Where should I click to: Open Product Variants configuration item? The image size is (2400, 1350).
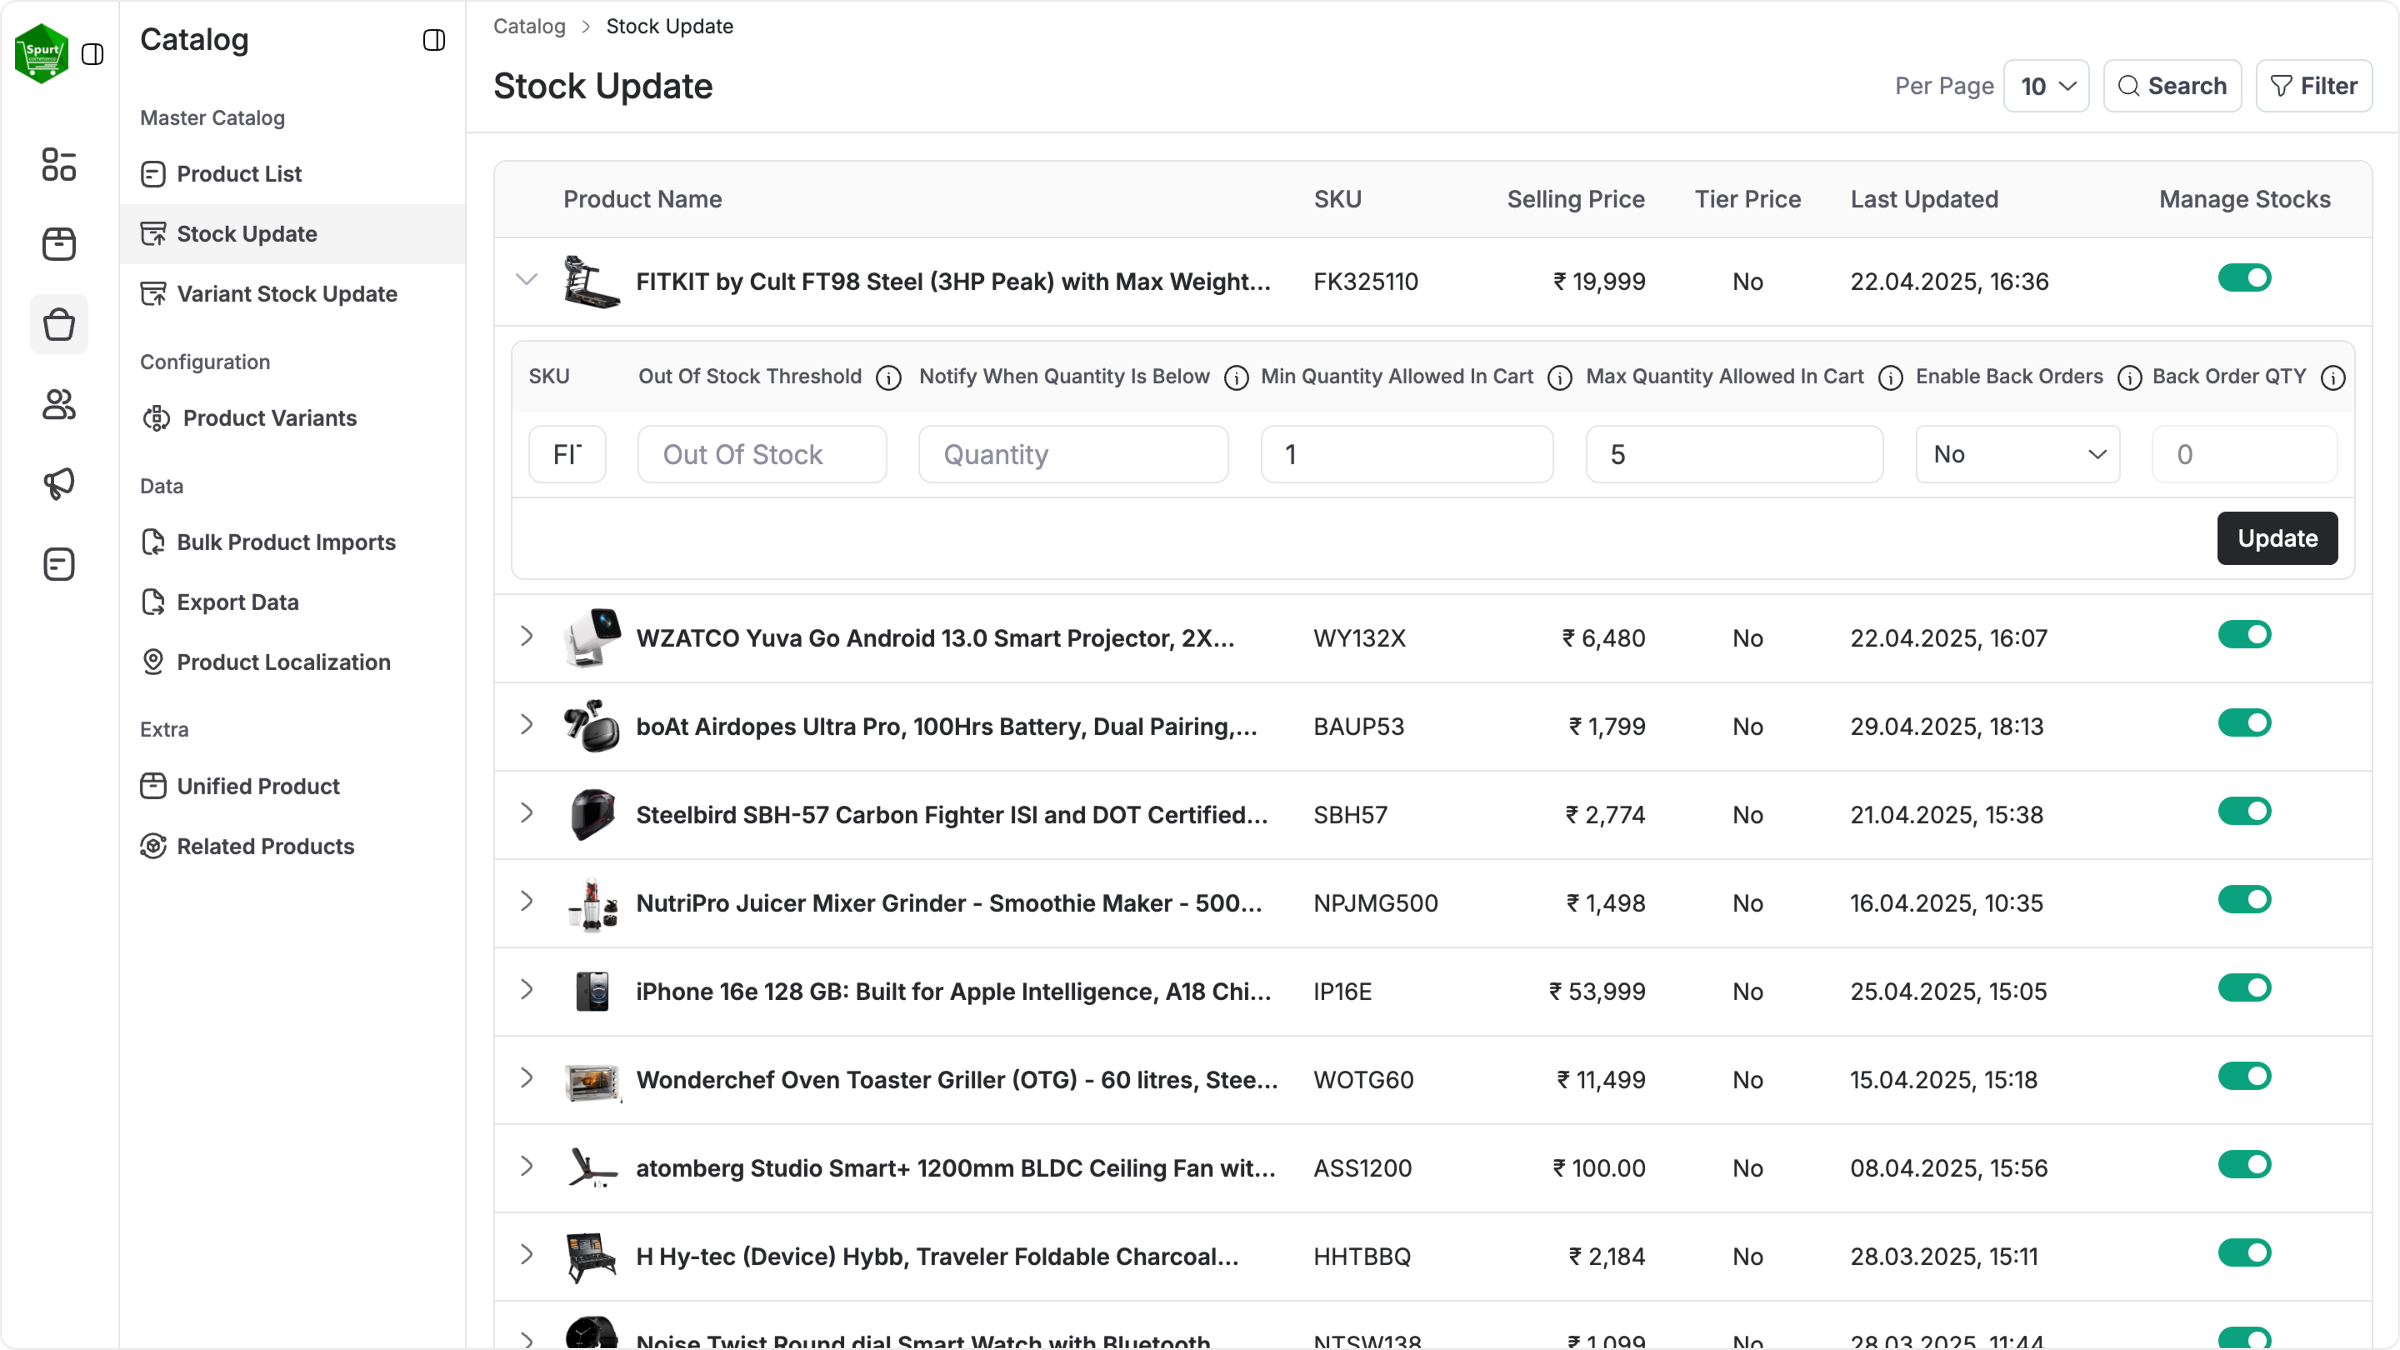coord(292,418)
